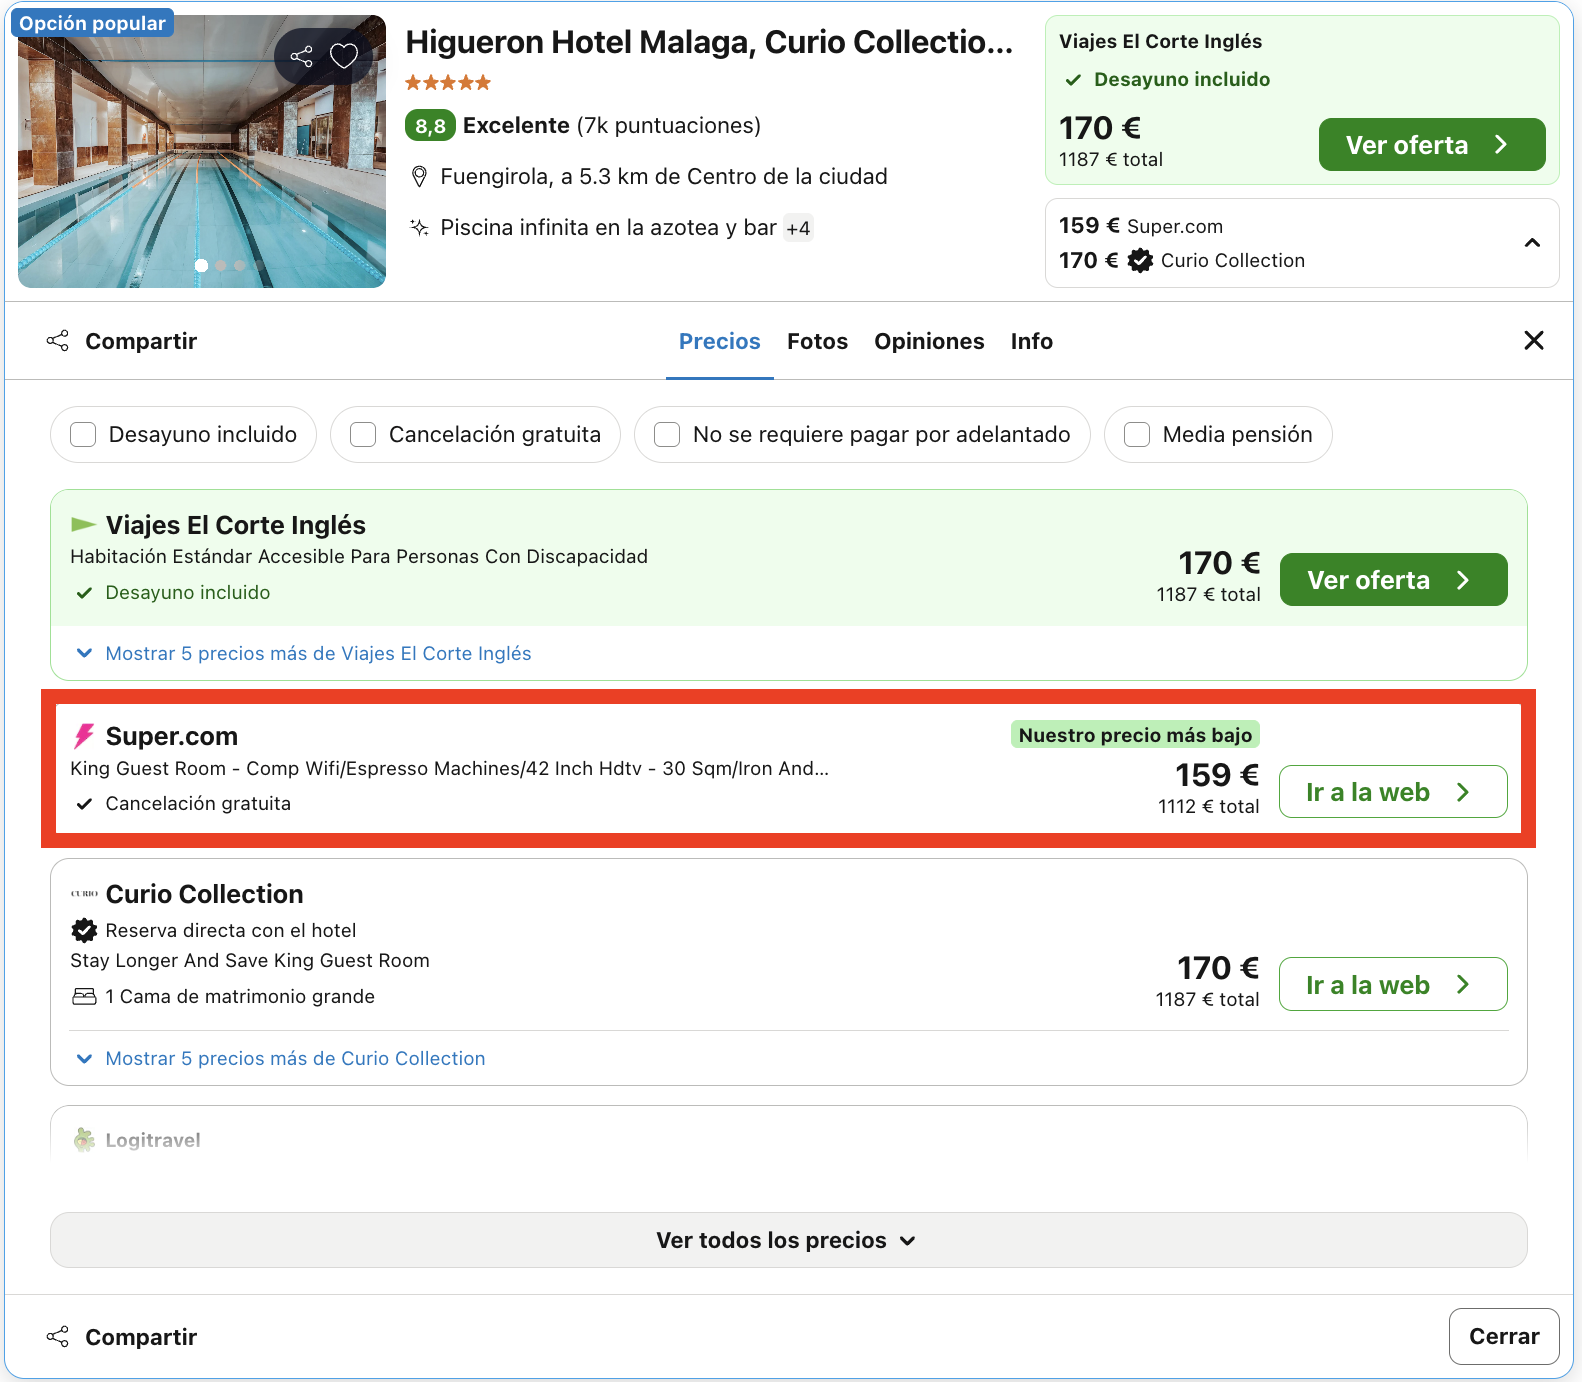The width and height of the screenshot is (1582, 1382).
Task: Click the sparkle amenities icon beside Piscina infinita
Action: (x=420, y=228)
